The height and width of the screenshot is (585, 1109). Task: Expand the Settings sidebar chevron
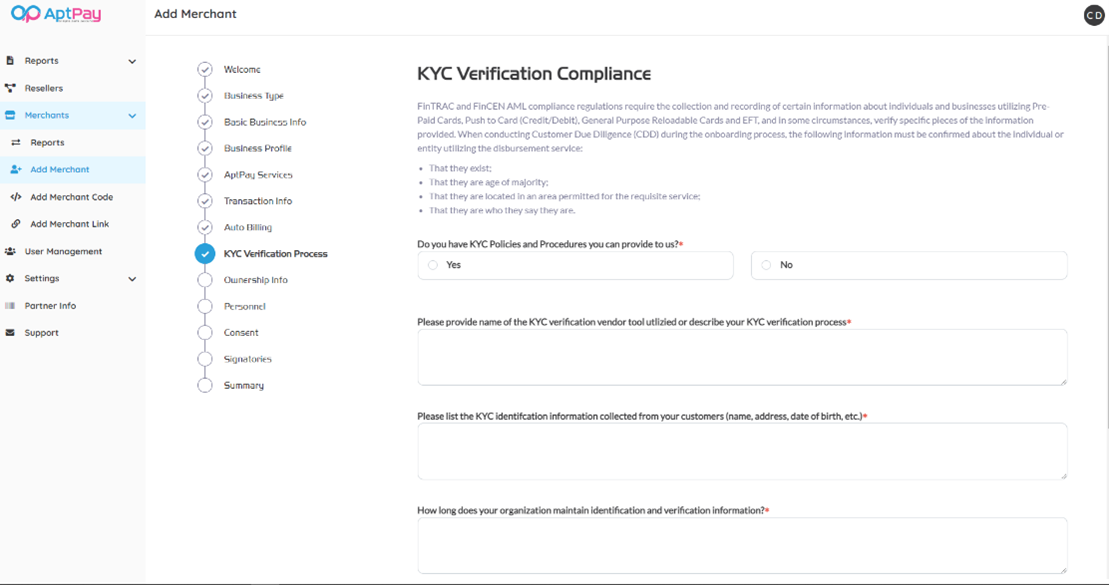point(132,279)
